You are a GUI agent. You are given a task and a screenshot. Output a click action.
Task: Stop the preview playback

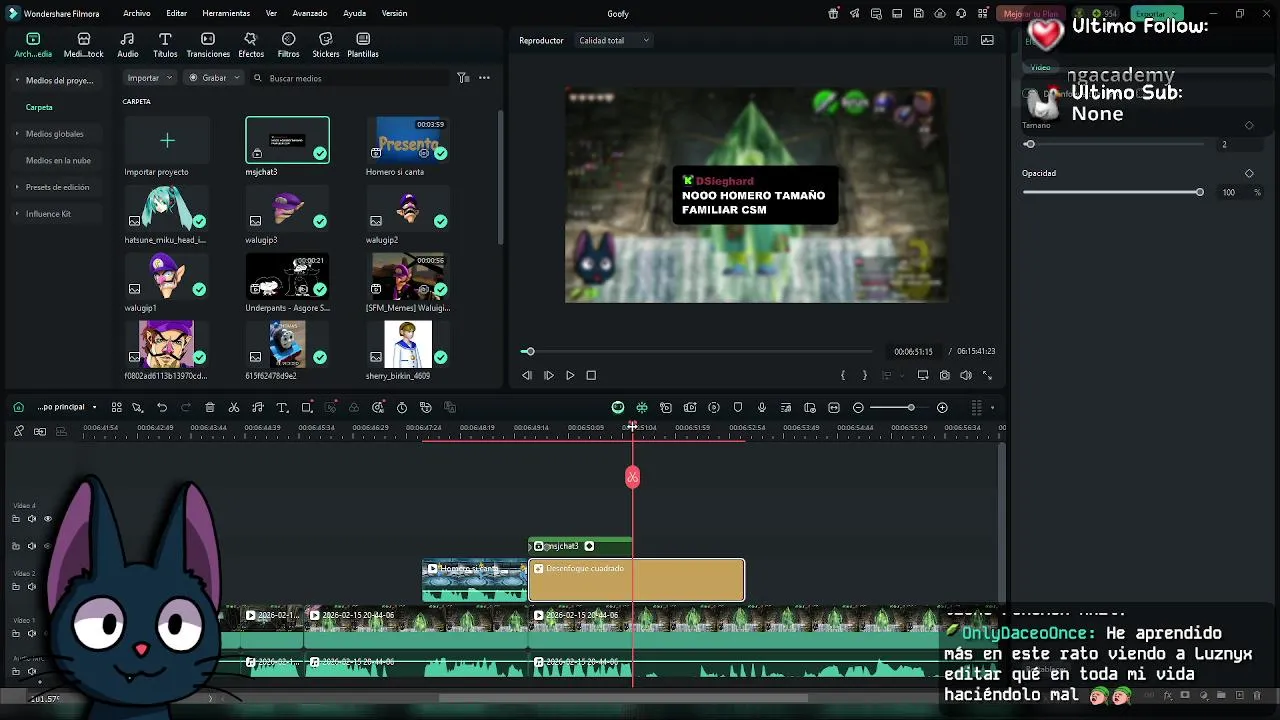(591, 376)
